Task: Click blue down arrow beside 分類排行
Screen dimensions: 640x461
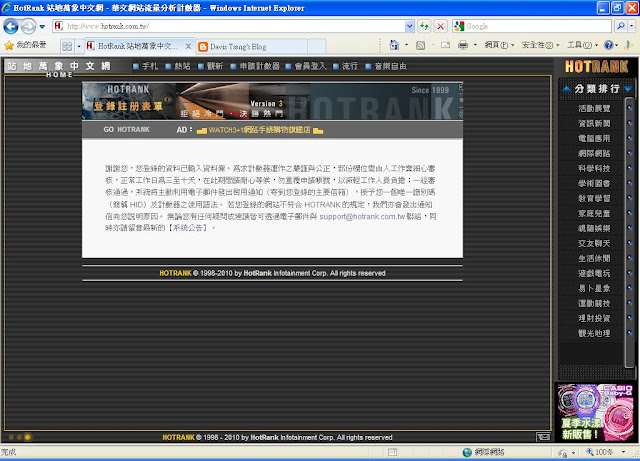Action: point(628,89)
